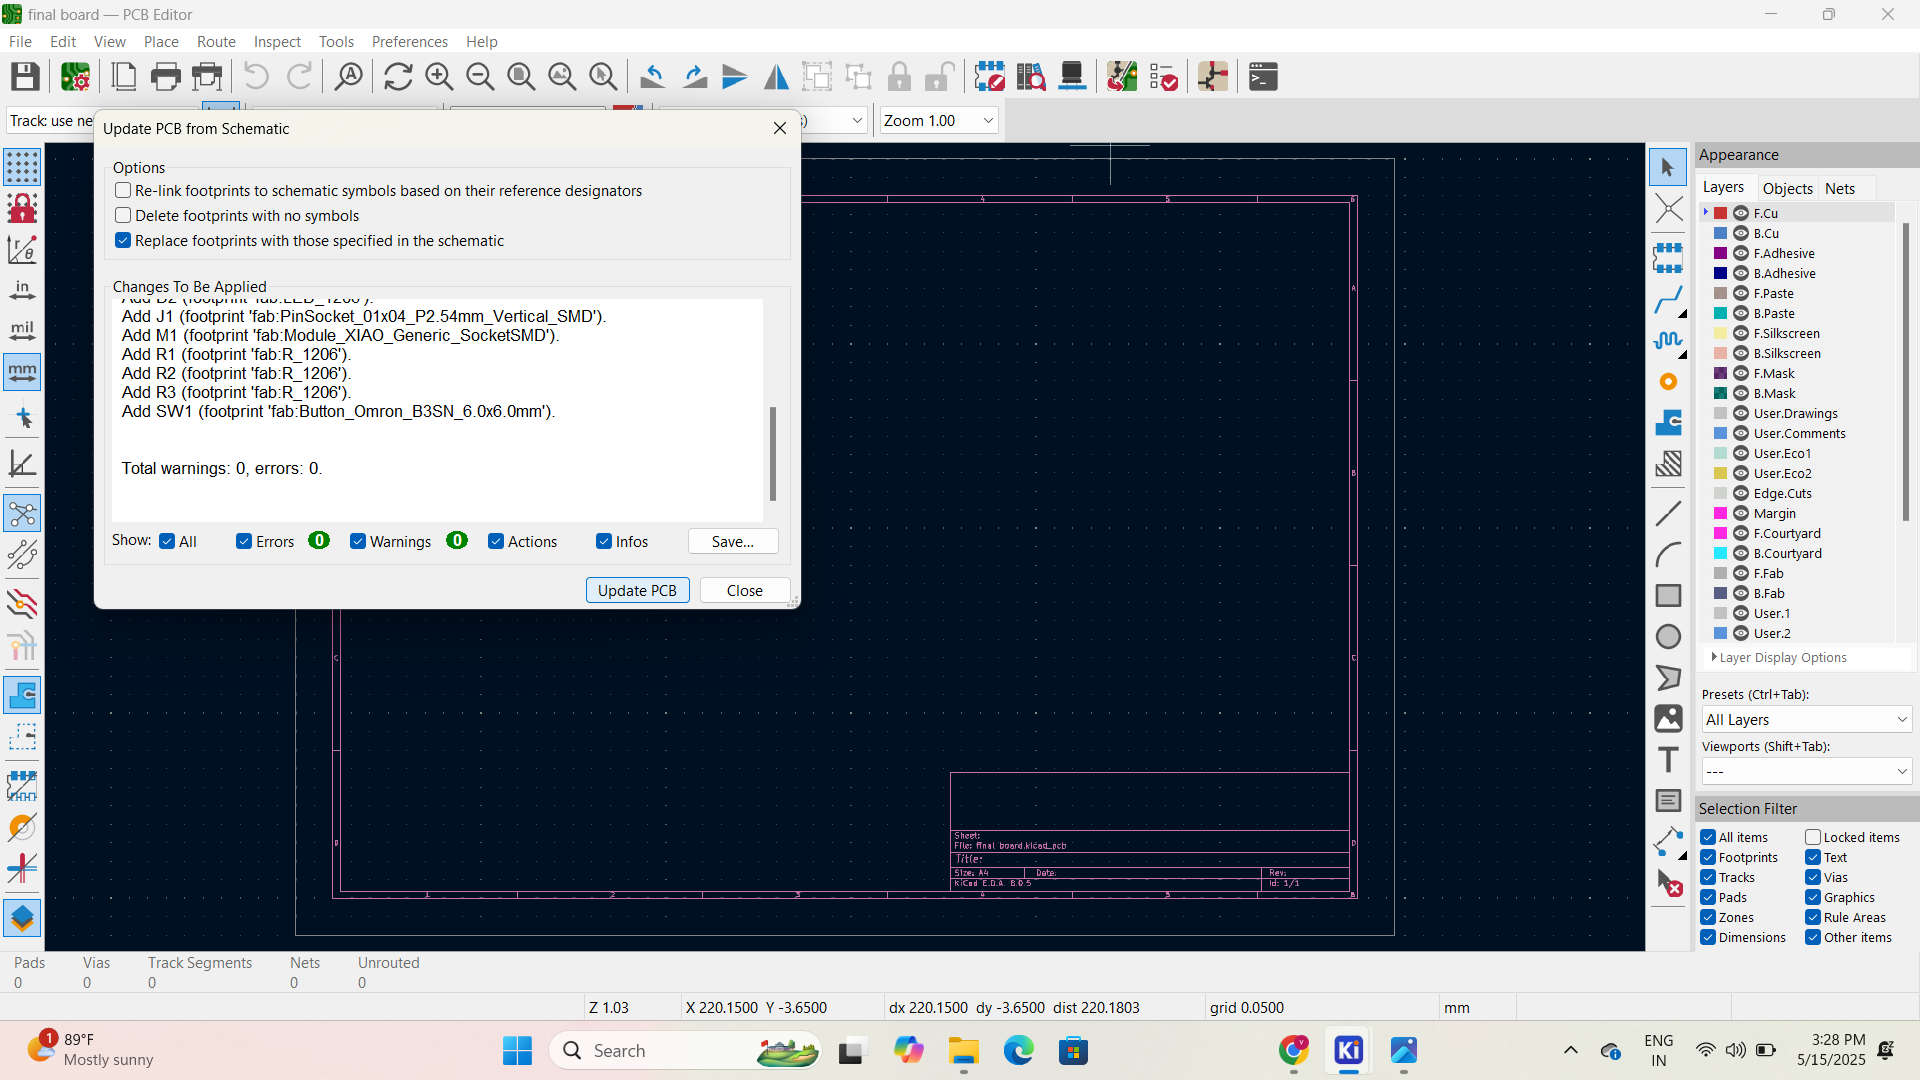The height and width of the screenshot is (1080, 1920).
Task: Click the Zoom Out icon
Action: tap(480, 77)
